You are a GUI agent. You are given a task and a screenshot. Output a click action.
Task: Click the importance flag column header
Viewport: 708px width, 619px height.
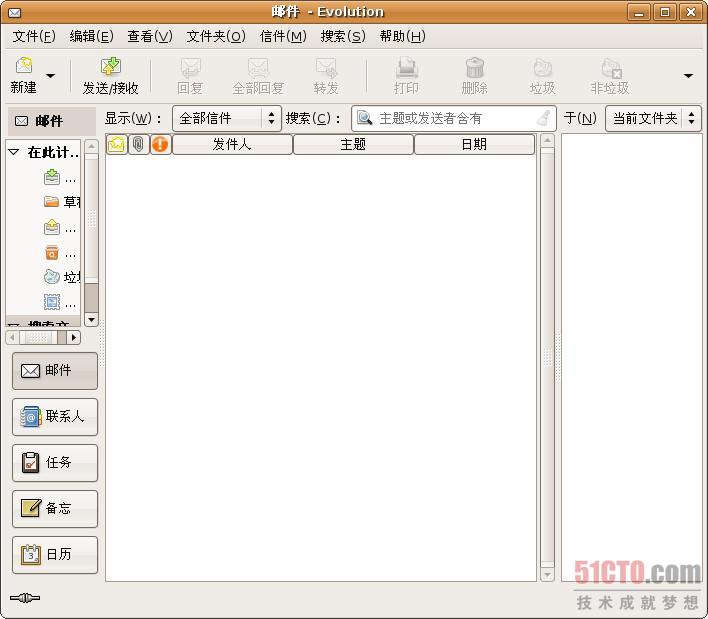tap(160, 144)
